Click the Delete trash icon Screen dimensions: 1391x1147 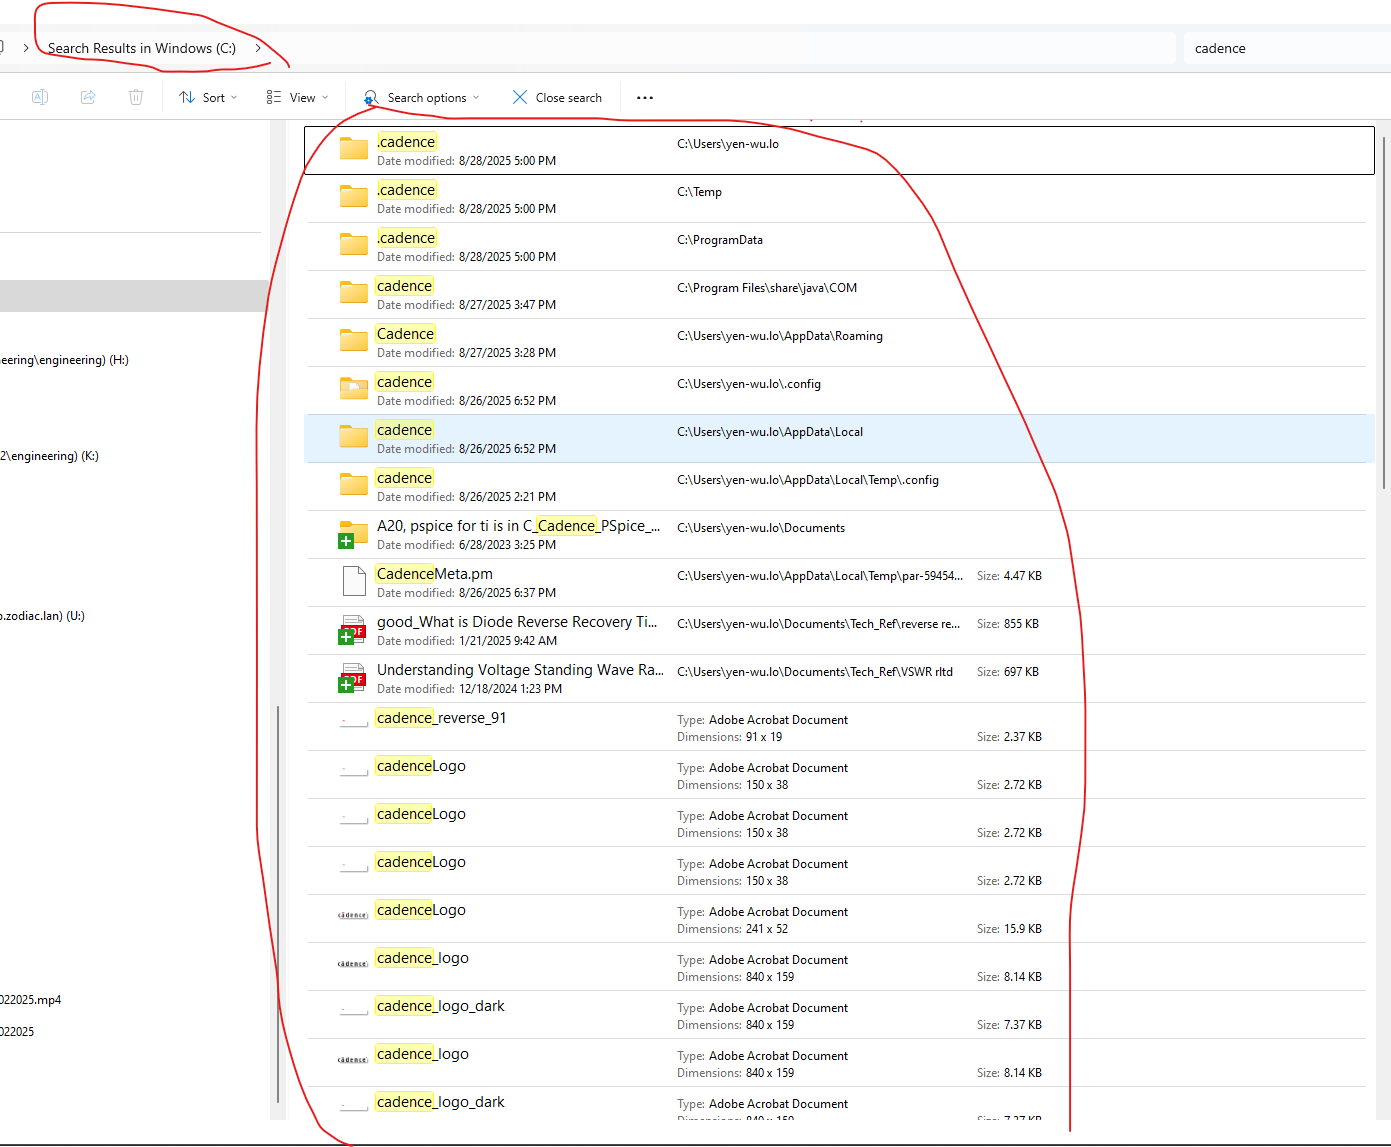pos(136,97)
